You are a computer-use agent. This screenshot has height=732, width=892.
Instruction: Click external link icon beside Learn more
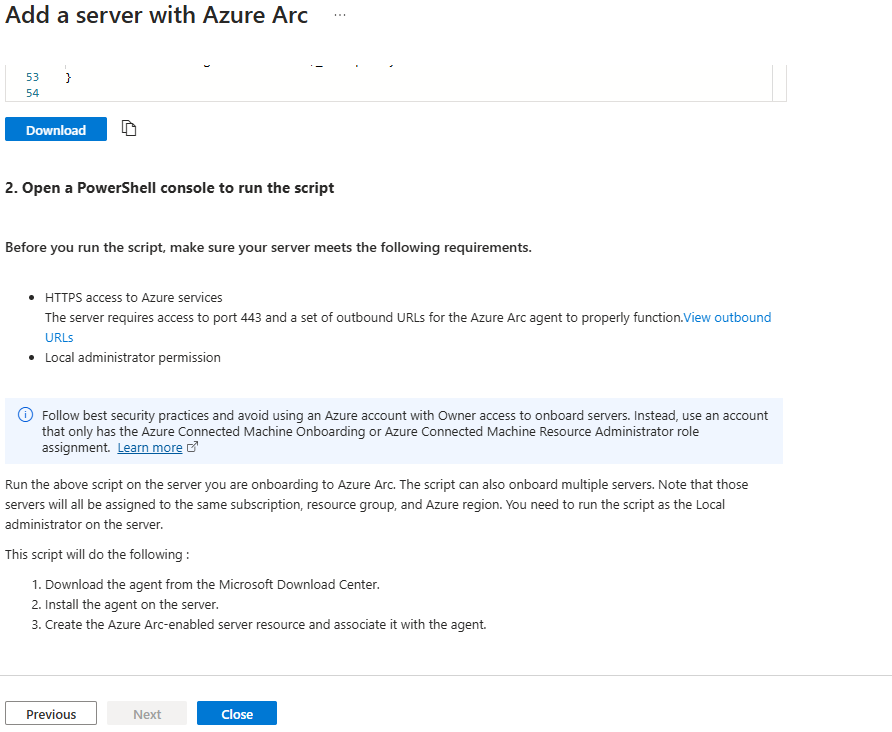(193, 448)
